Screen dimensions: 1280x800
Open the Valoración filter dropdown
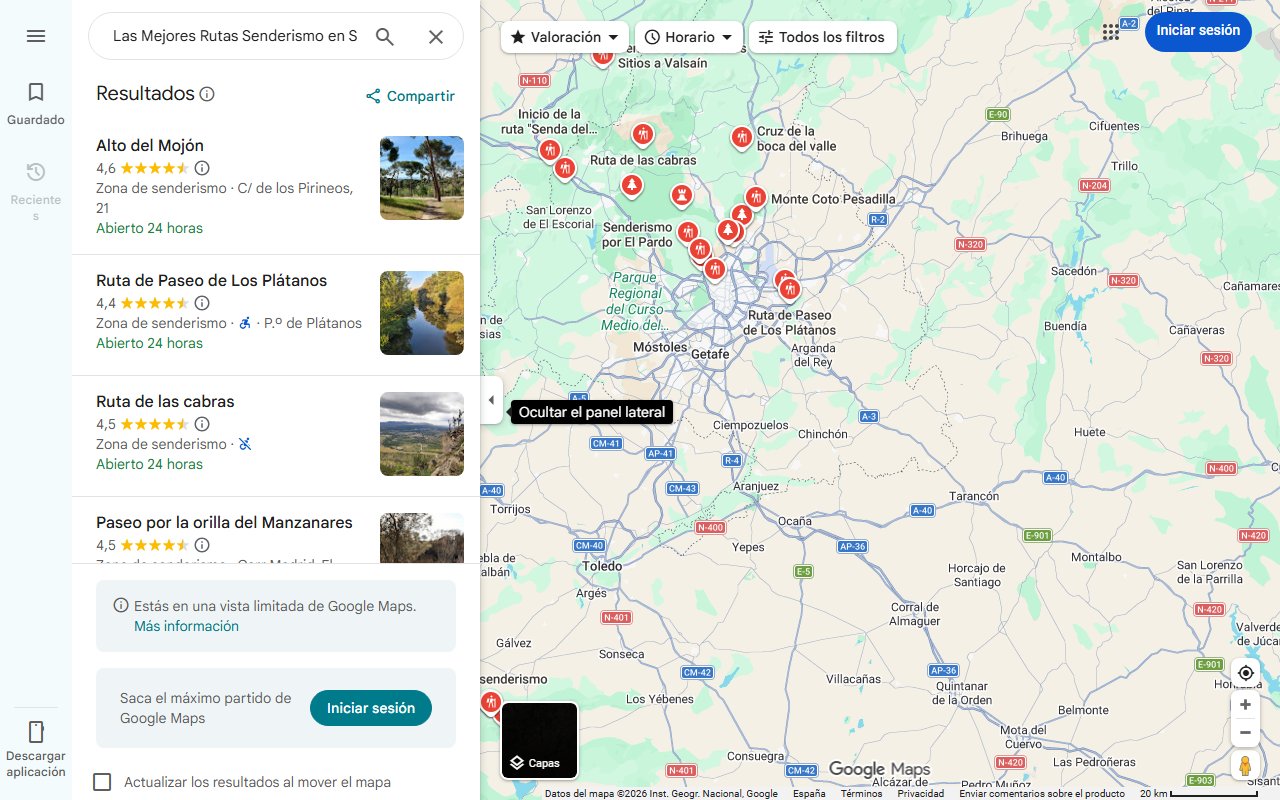[x=564, y=36]
